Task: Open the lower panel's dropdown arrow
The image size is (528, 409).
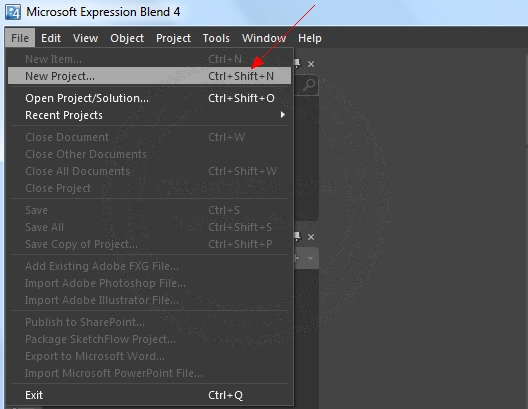Action: 310,259
